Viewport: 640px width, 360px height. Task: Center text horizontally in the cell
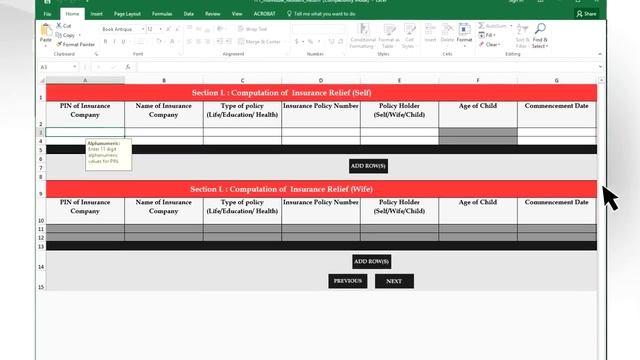[198, 42]
